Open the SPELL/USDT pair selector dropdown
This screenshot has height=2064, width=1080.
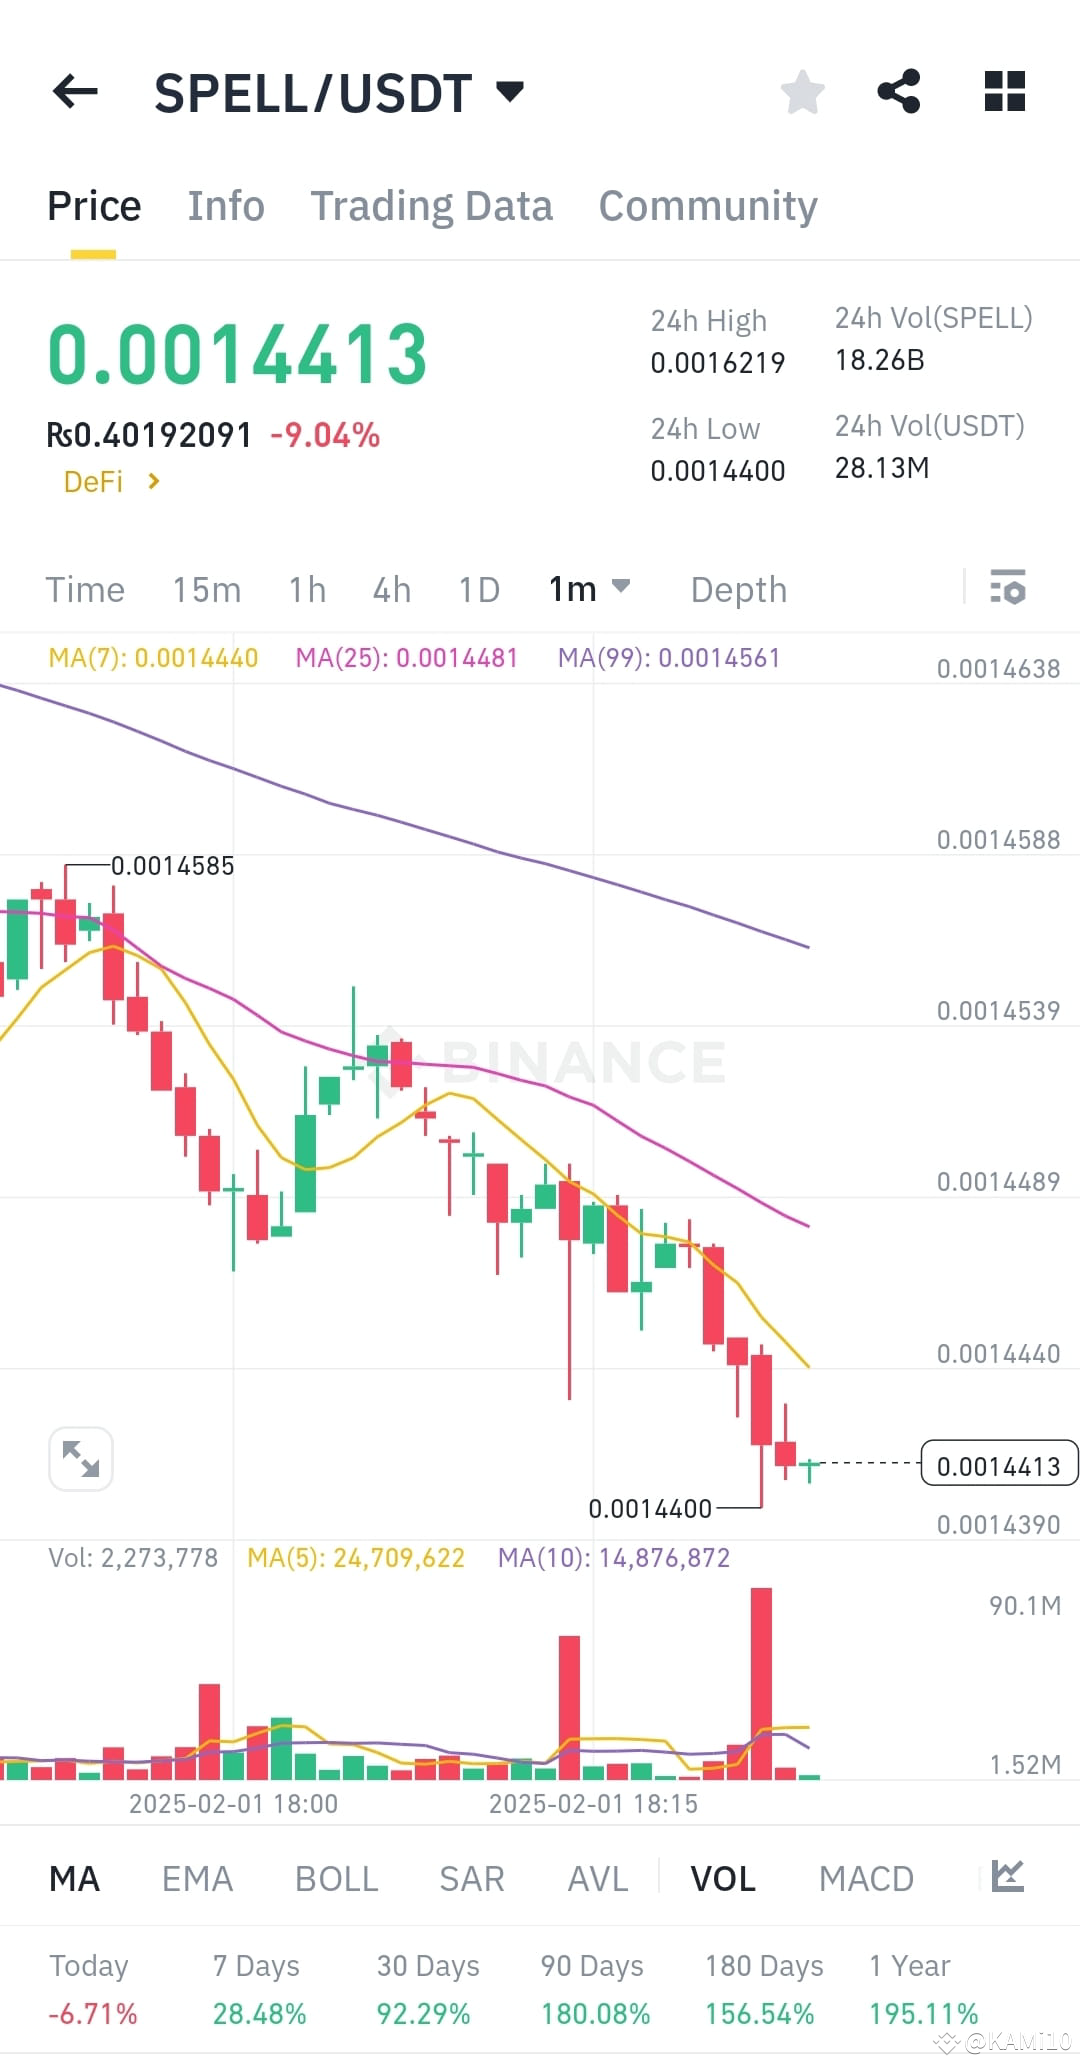point(509,91)
